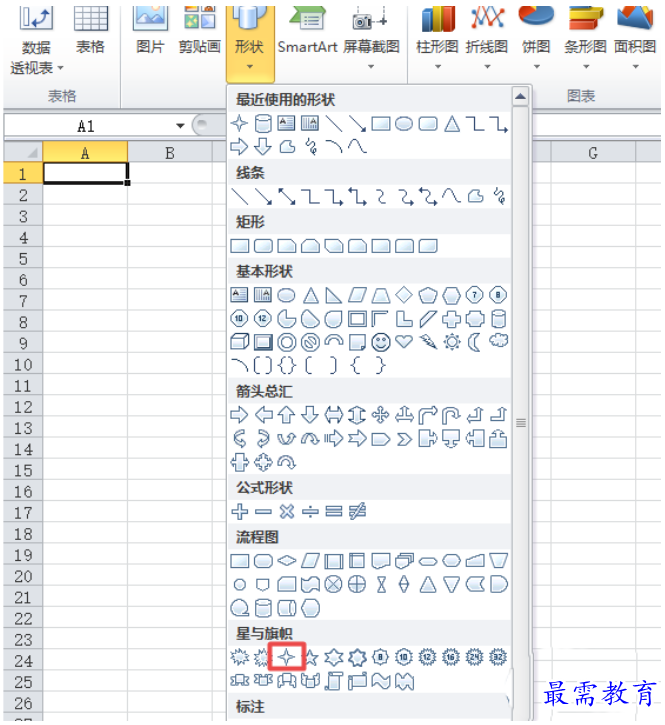Image resolution: width=665 pixels, height=725 pixels.
Task: Open 柱形图 column chart dropdown
Action: (x=437, y=39)
